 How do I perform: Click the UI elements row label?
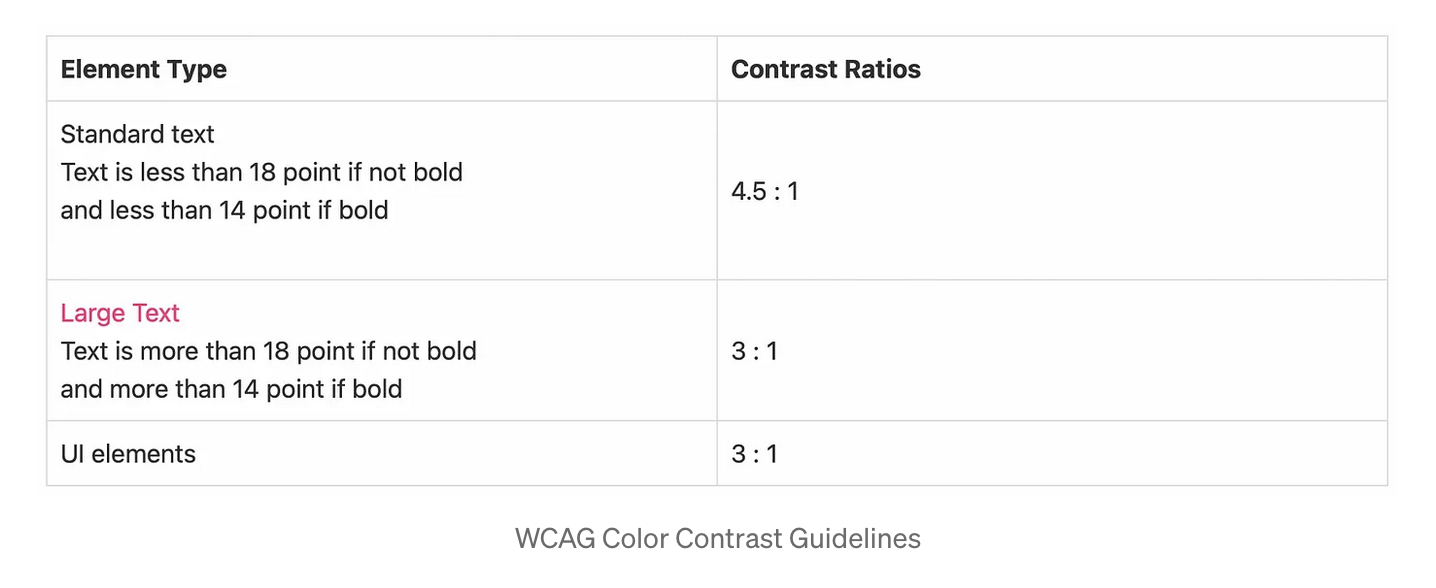(128, 454)
